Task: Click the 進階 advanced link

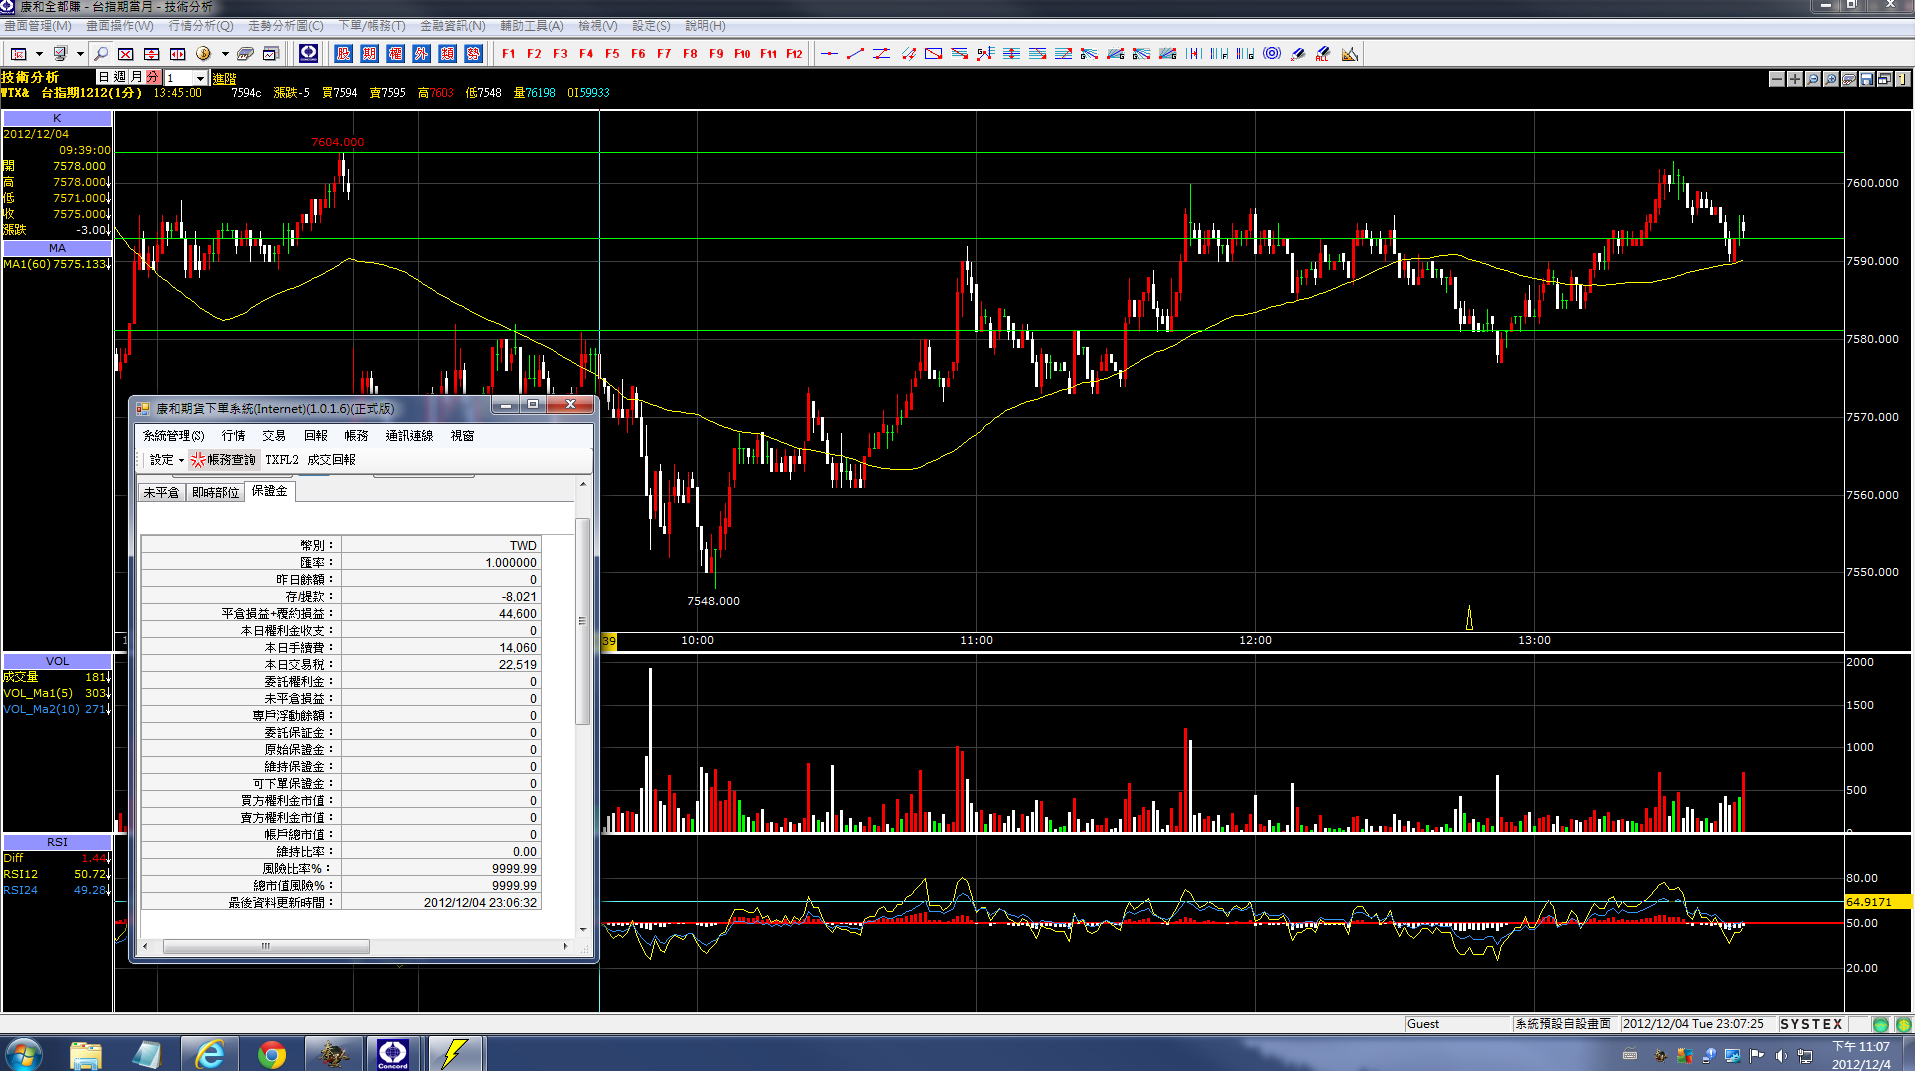Action: point(224,78)
